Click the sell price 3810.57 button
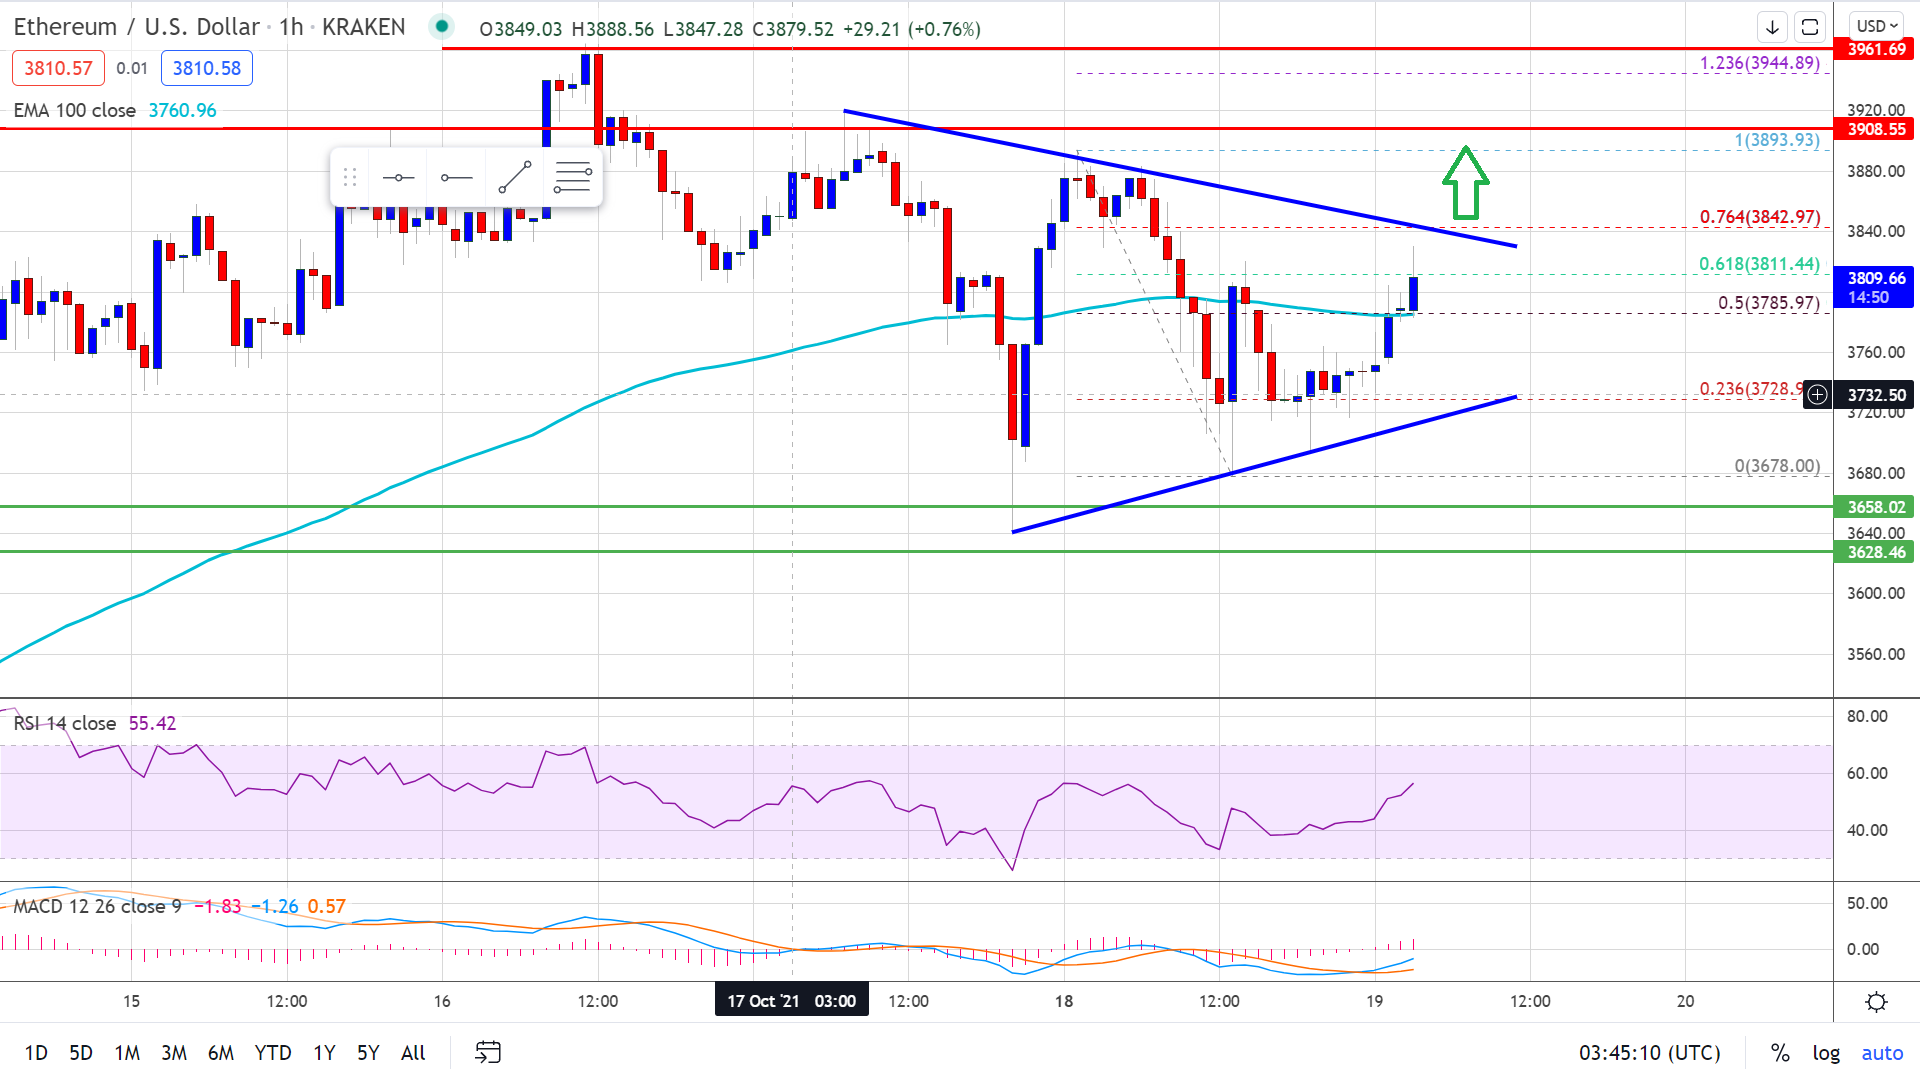This screenshot has width=1920, height=1075. pos(57,68)
